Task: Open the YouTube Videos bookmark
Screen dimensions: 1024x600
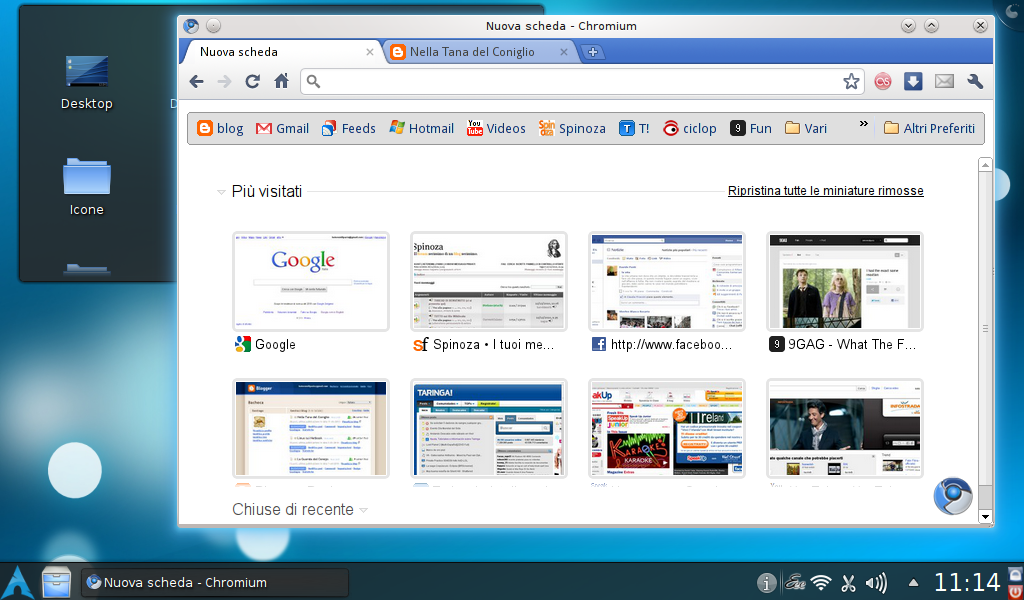Action: point(496,129)
